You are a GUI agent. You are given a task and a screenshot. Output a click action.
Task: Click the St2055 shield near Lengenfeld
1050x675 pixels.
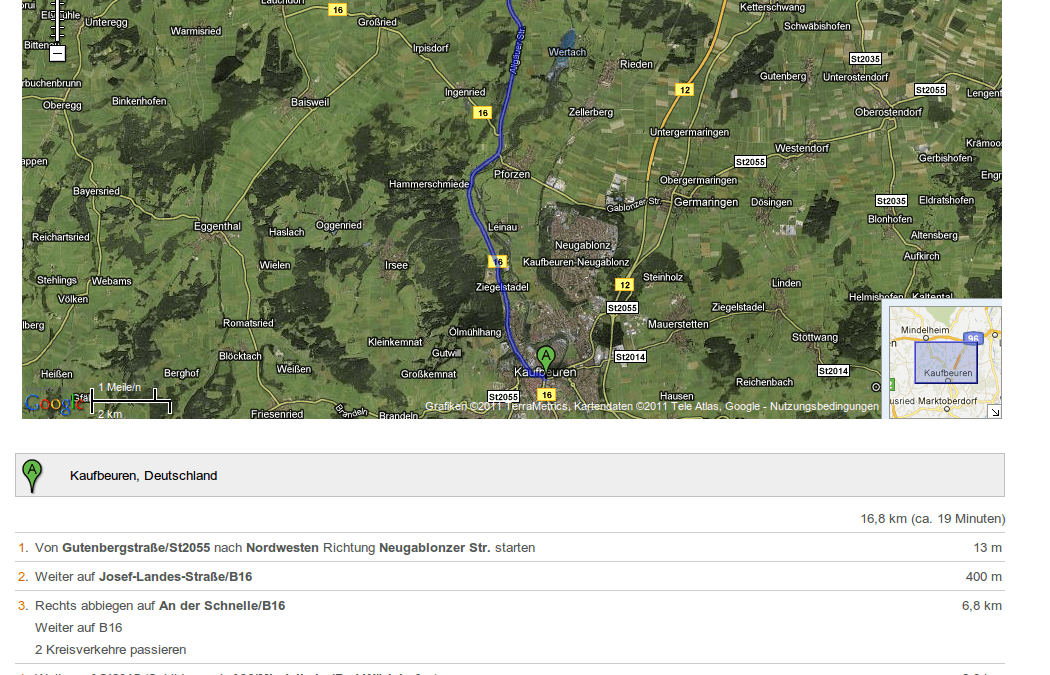[930, 90]
